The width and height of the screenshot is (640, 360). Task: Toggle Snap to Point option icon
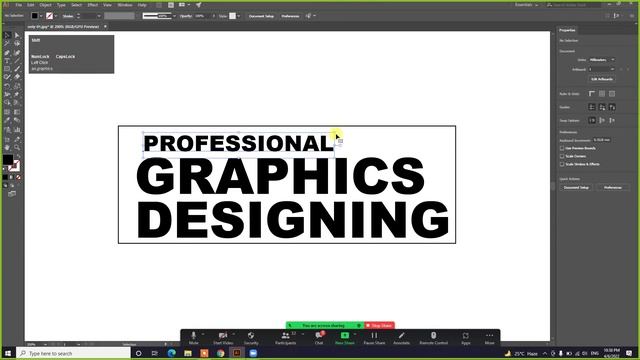click(x=592, y=120)
